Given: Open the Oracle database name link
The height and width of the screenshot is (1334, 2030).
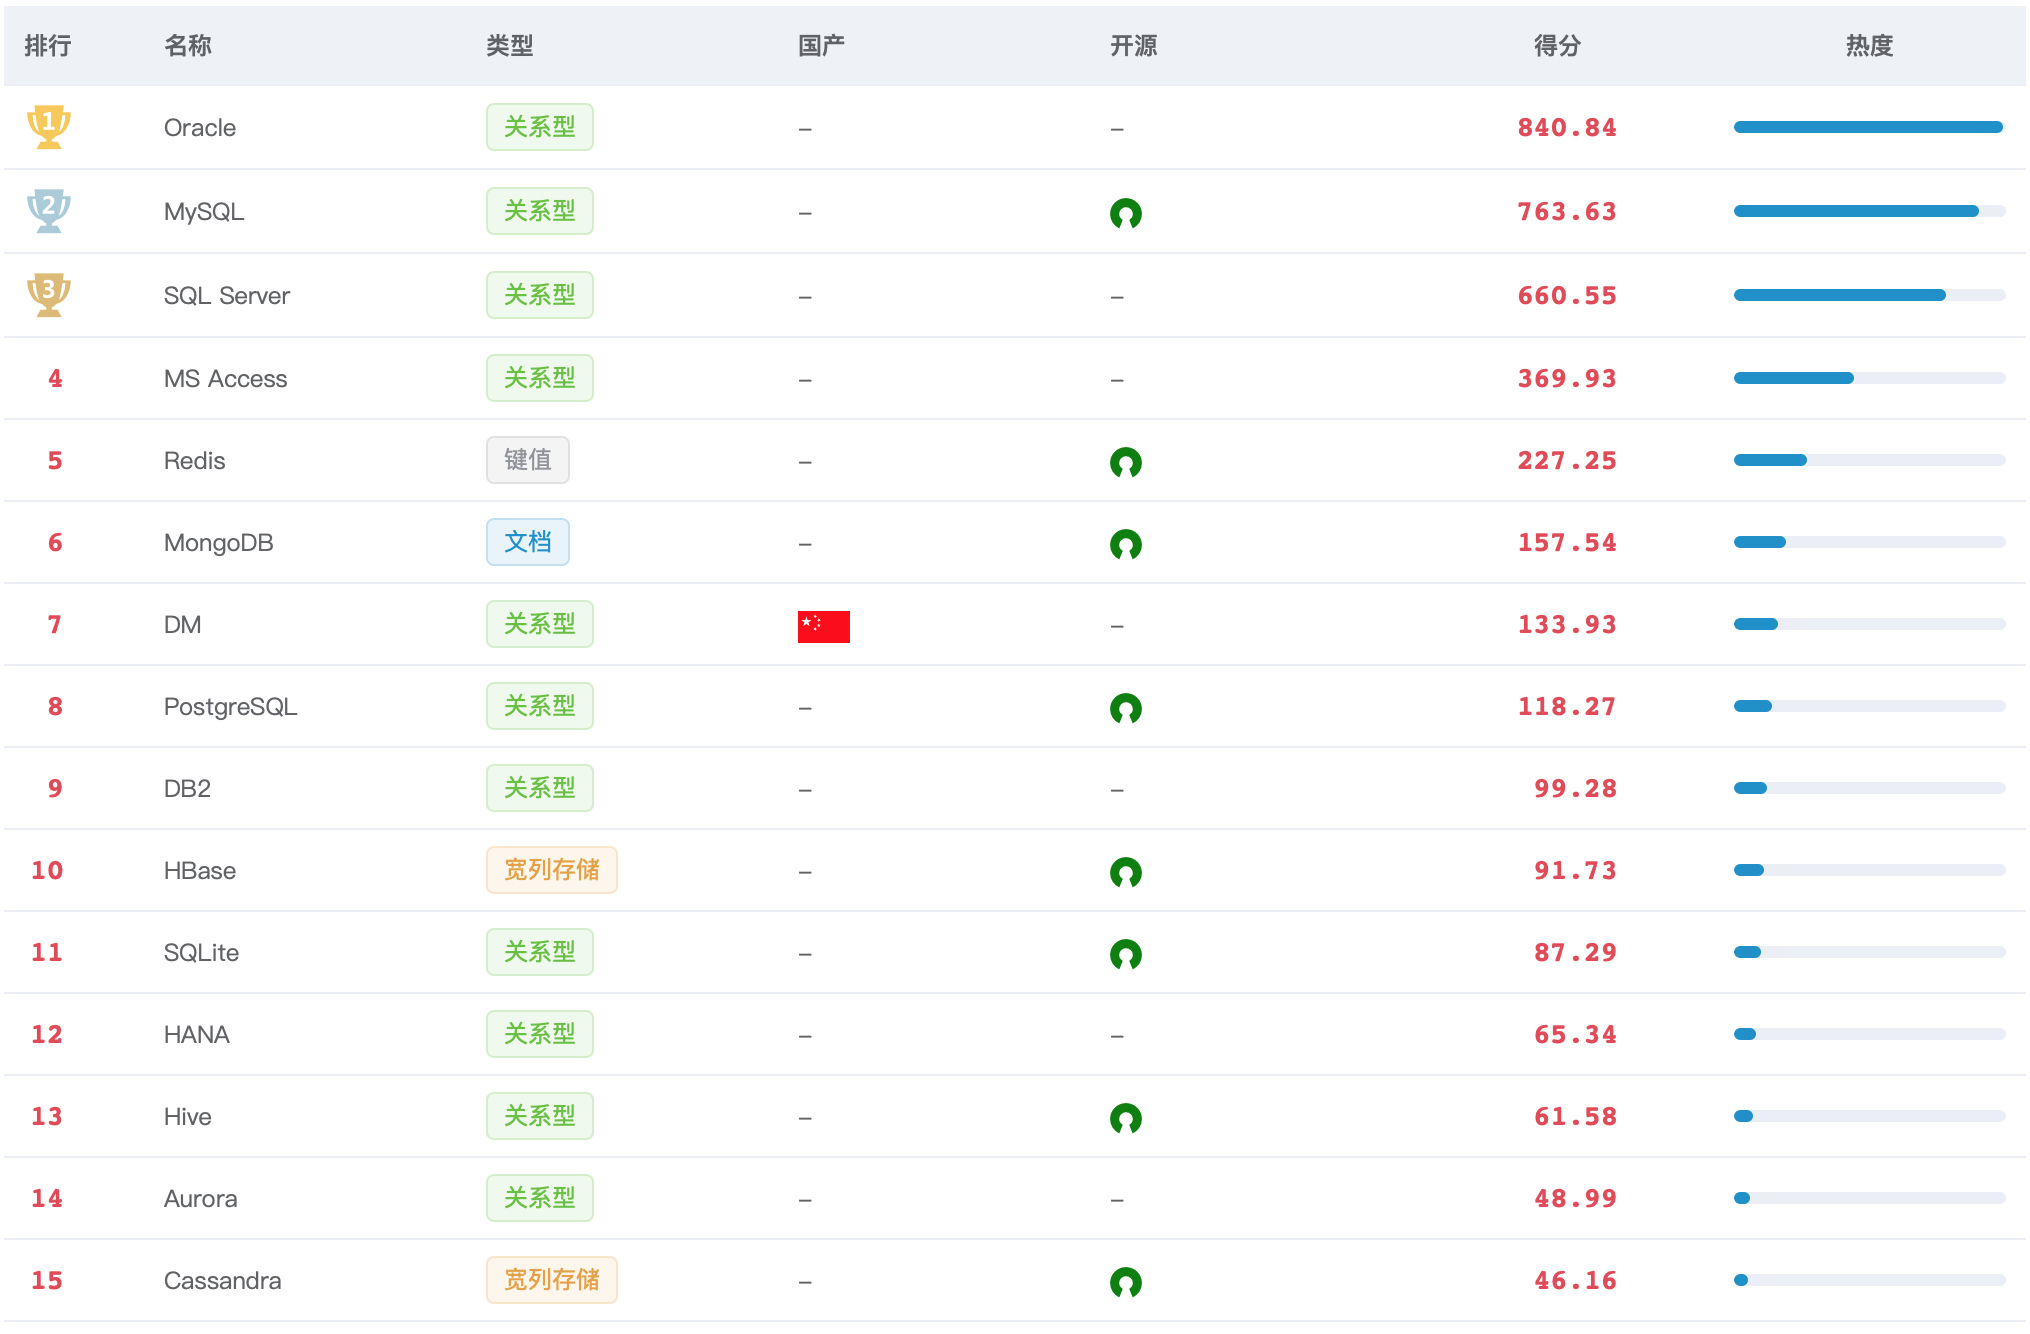Looking at the screenshot, I should tap(200, 128).
